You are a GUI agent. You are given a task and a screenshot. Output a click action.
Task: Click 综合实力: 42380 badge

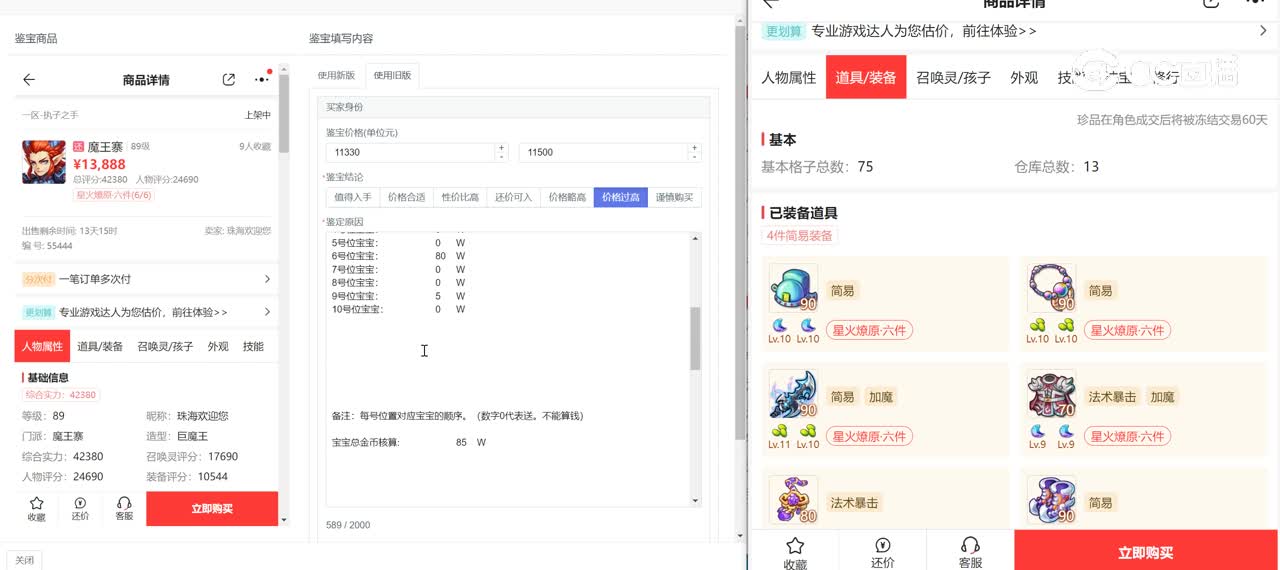click(x=61, y=395)
